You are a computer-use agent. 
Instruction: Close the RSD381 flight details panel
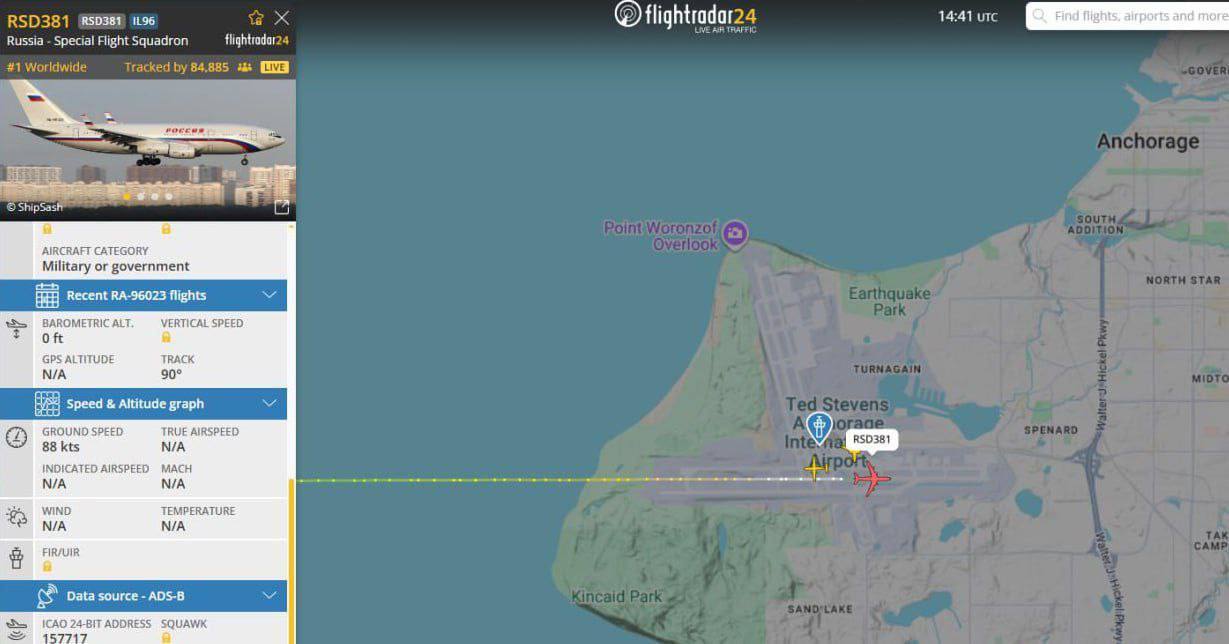tap(282, 17)
